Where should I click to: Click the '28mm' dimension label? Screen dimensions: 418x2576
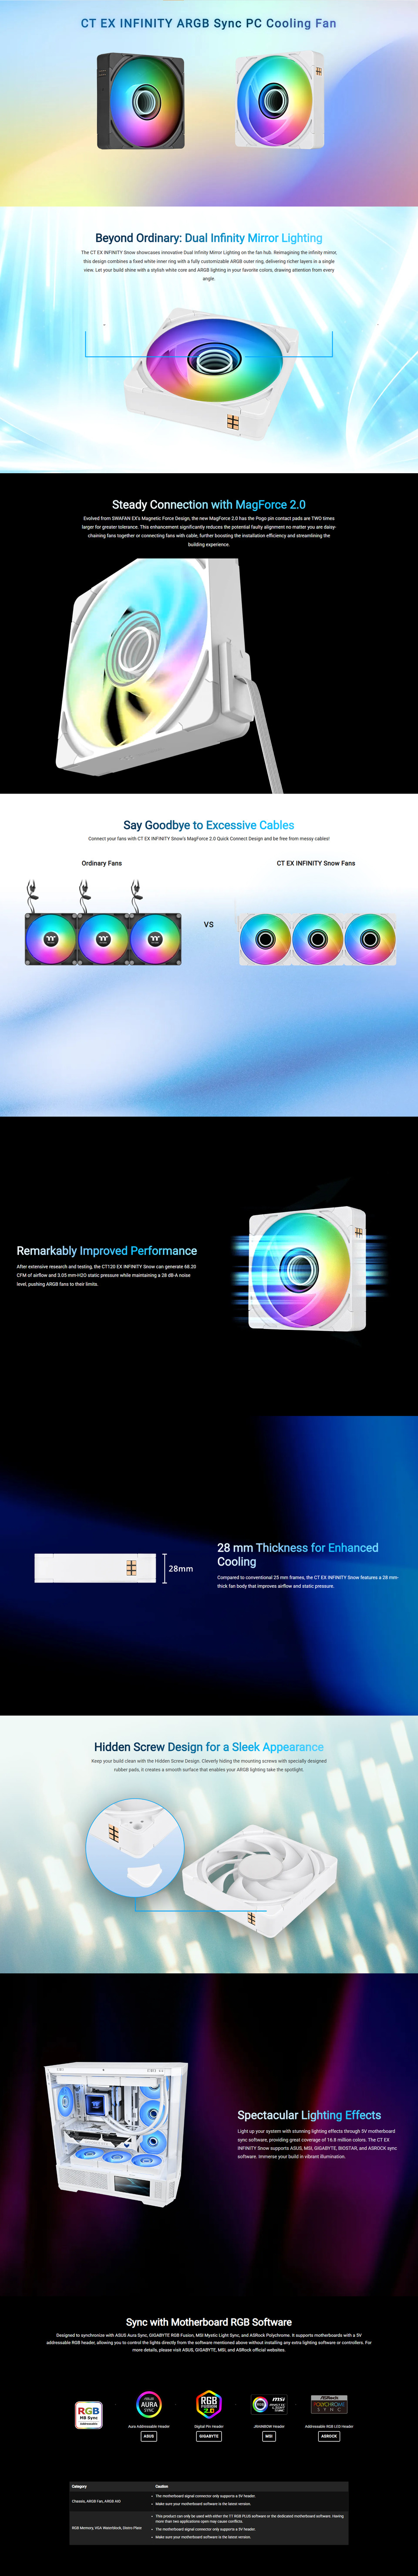pyautogui.click(x=181, y=1568)
